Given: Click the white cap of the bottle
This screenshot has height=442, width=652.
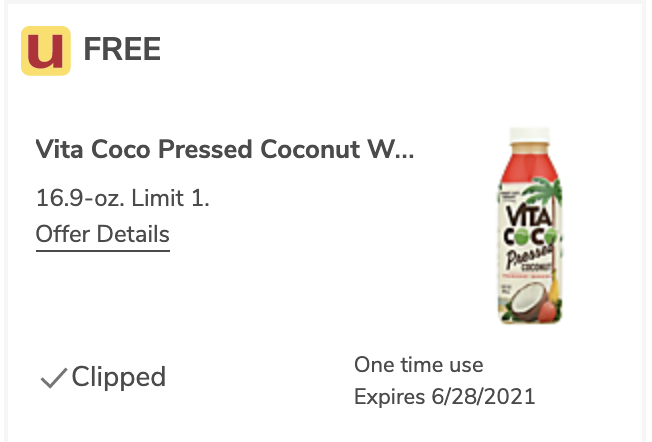Looking at the screenshot, I should (x=529, y=136).
